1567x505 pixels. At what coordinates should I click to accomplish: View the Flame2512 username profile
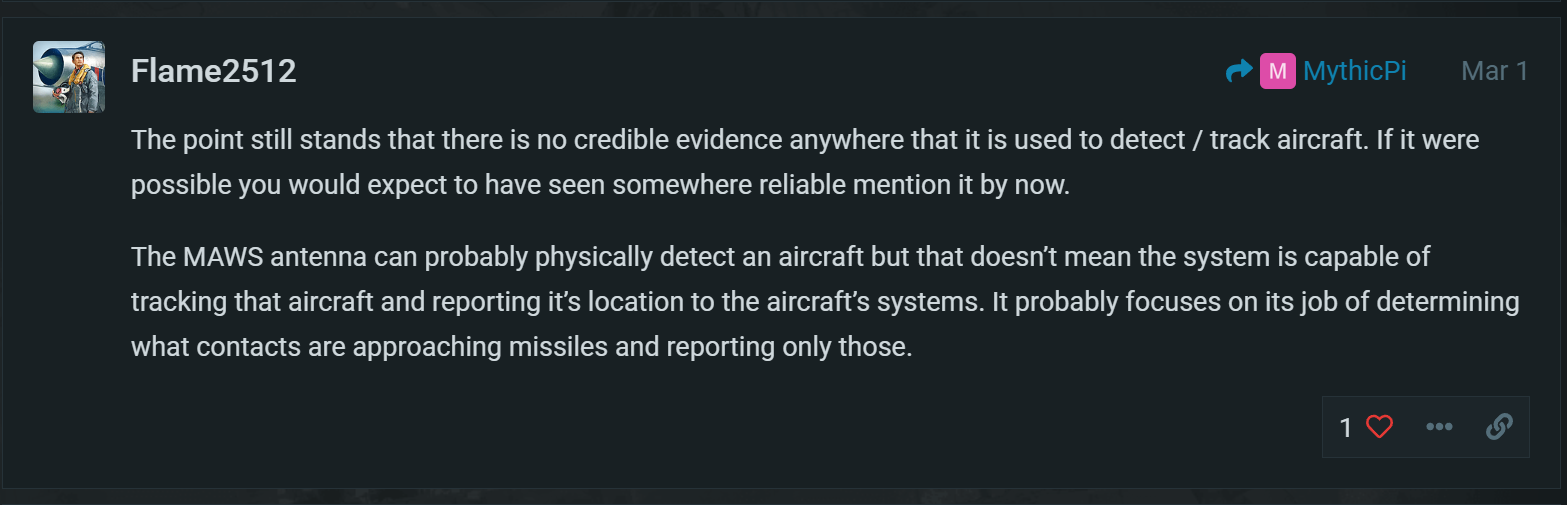coord(213,72)
